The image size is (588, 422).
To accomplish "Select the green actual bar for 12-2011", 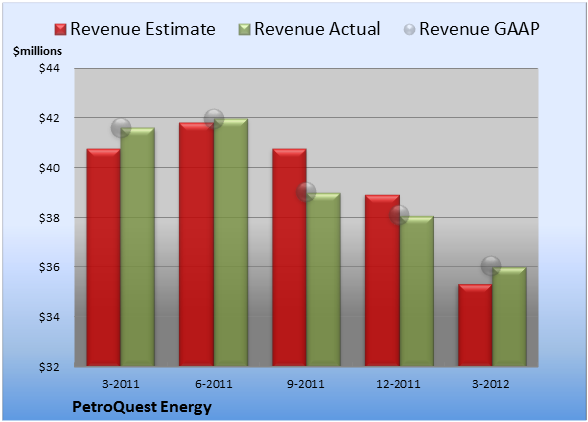I will pos(416,291).
